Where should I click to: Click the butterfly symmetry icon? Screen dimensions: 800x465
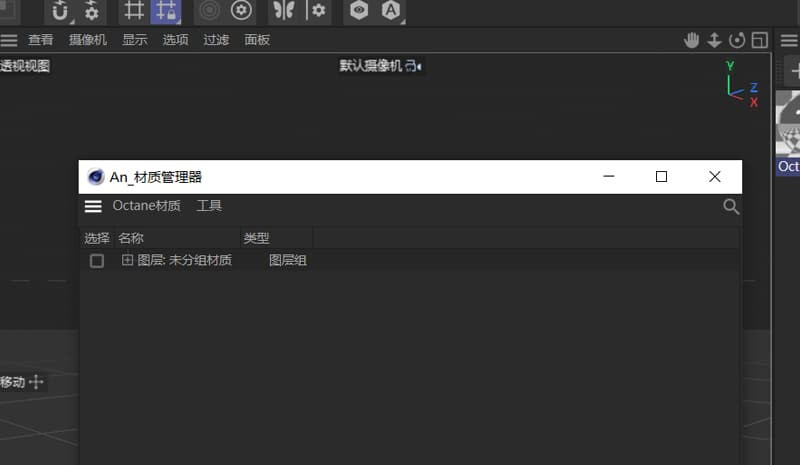pos(284,11)
